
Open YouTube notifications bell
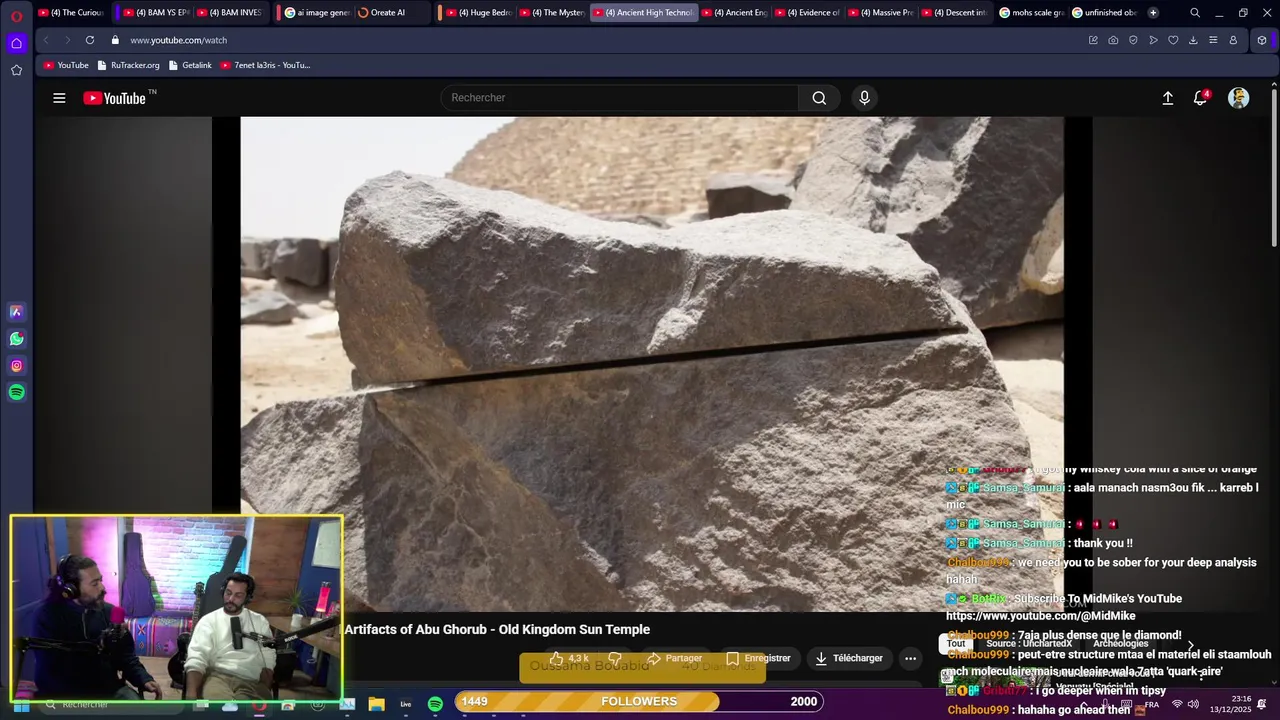click(1200, 98)
